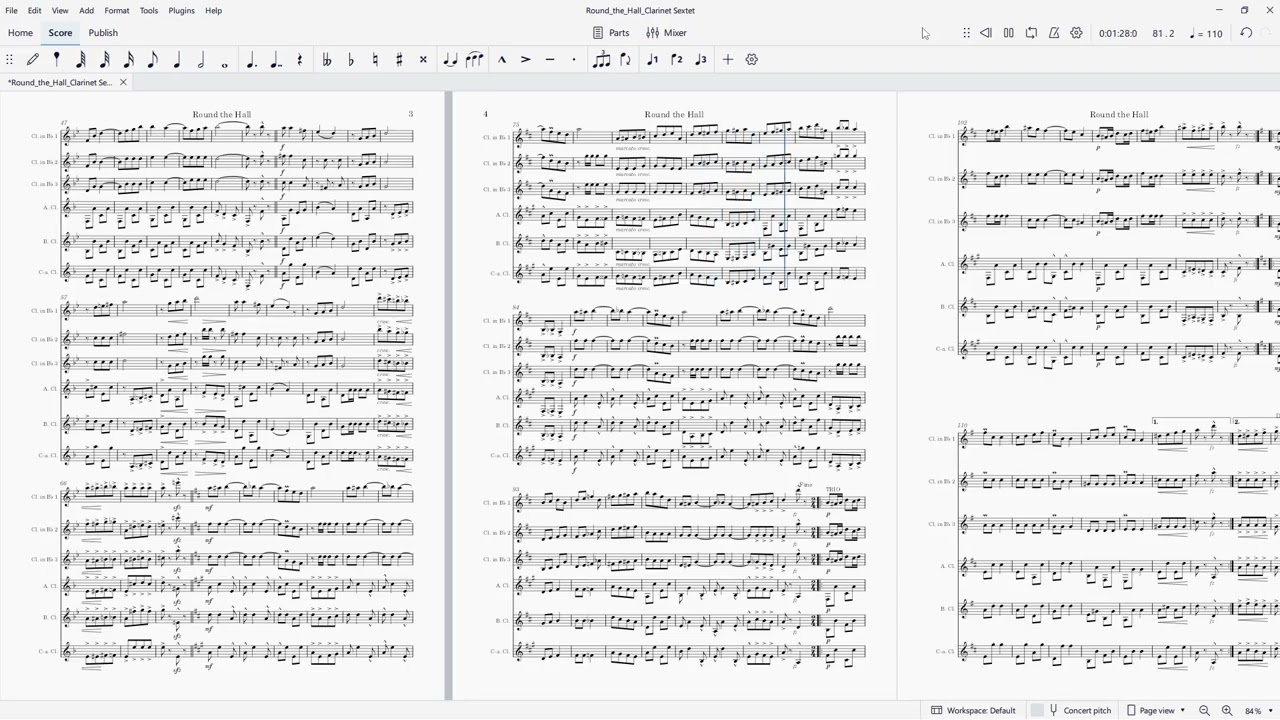This screenshot has height=720, width=1280.
Task: Toggle the sharp accidental
Action: [399, 60]
